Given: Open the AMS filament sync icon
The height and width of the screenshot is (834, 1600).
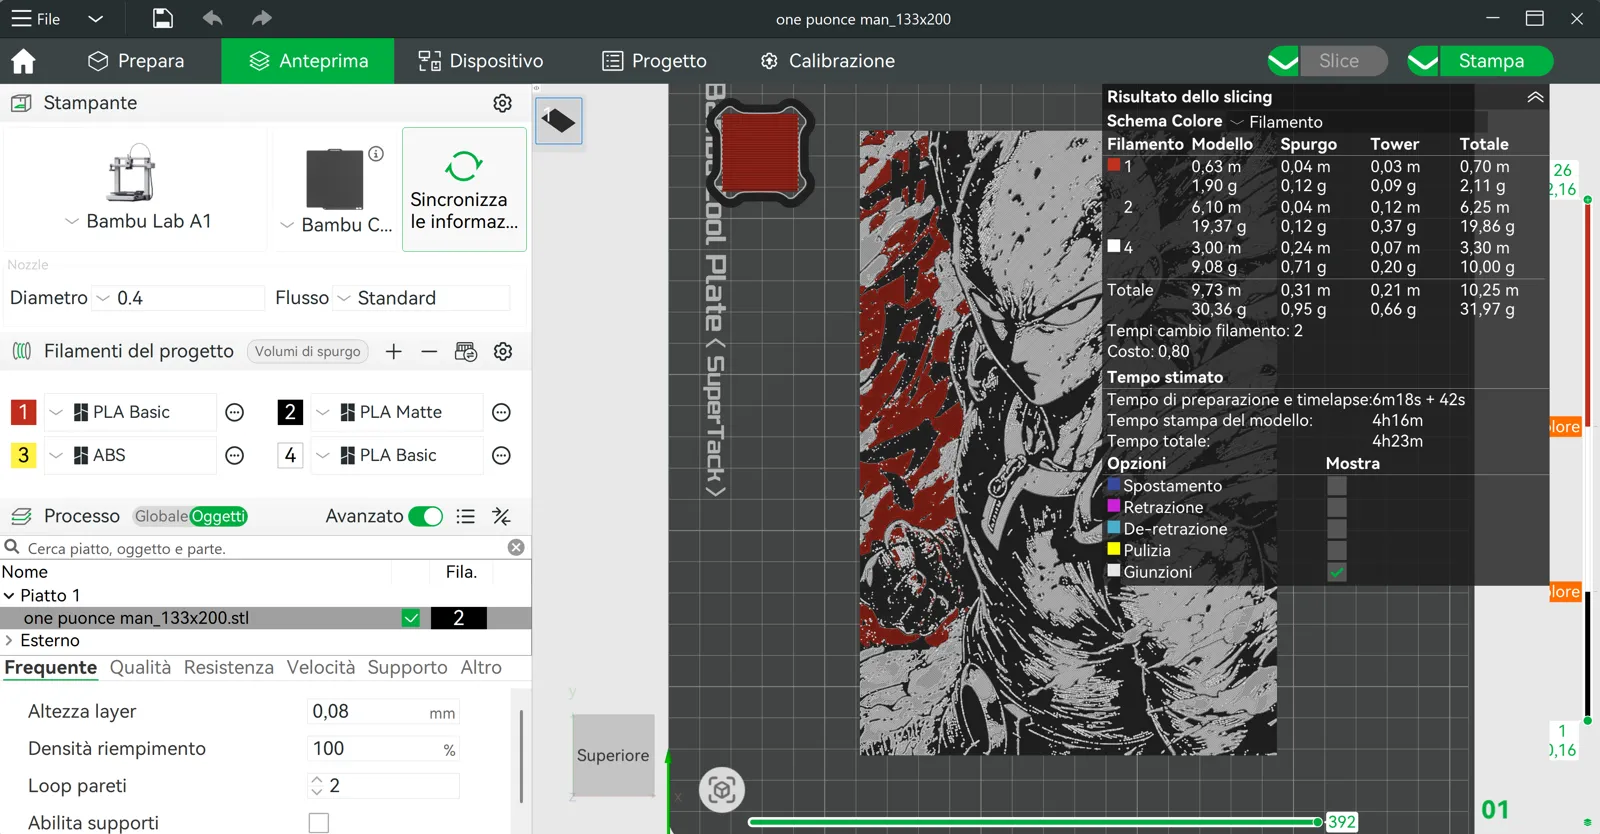Looking at the screenshot, I should click(x=466, y=351).
